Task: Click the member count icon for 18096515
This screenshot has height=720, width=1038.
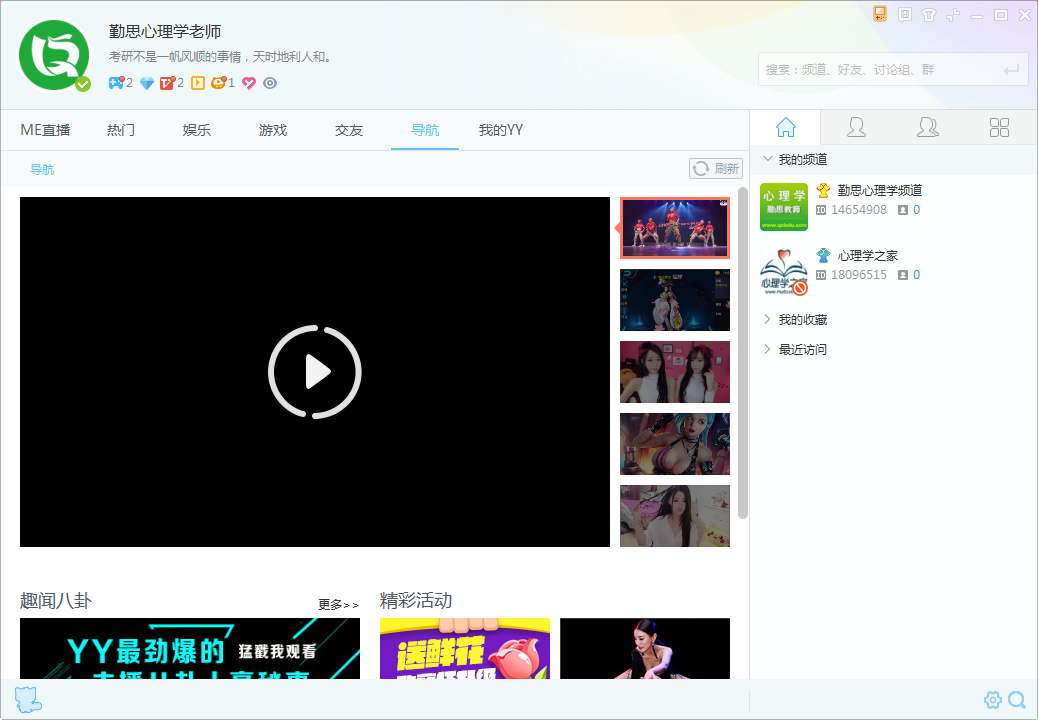Action: 902,275
